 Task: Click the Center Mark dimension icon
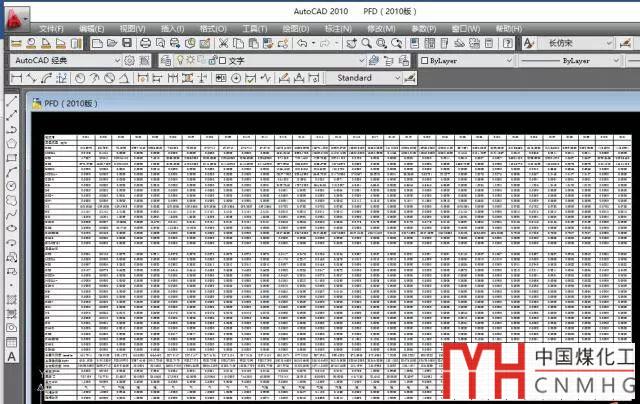coord(236,78)
